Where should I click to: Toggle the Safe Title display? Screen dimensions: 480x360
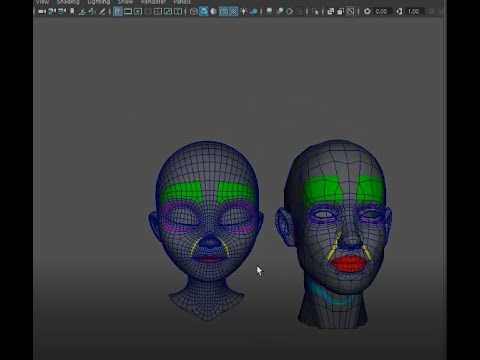(178, 12)
